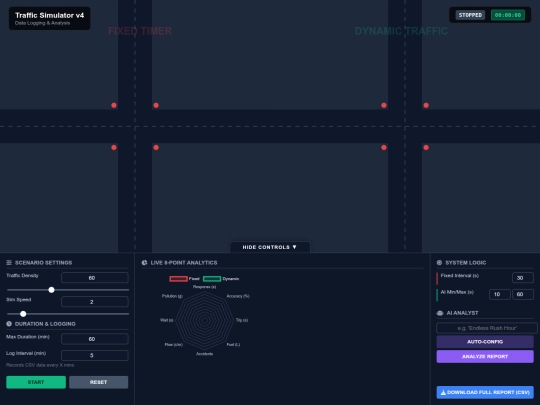The width and height of the screenshot is (540, 405).
Task: Click the 'Endless Rush Hour' scenario prompt field
Action: [x=487, y=328]
